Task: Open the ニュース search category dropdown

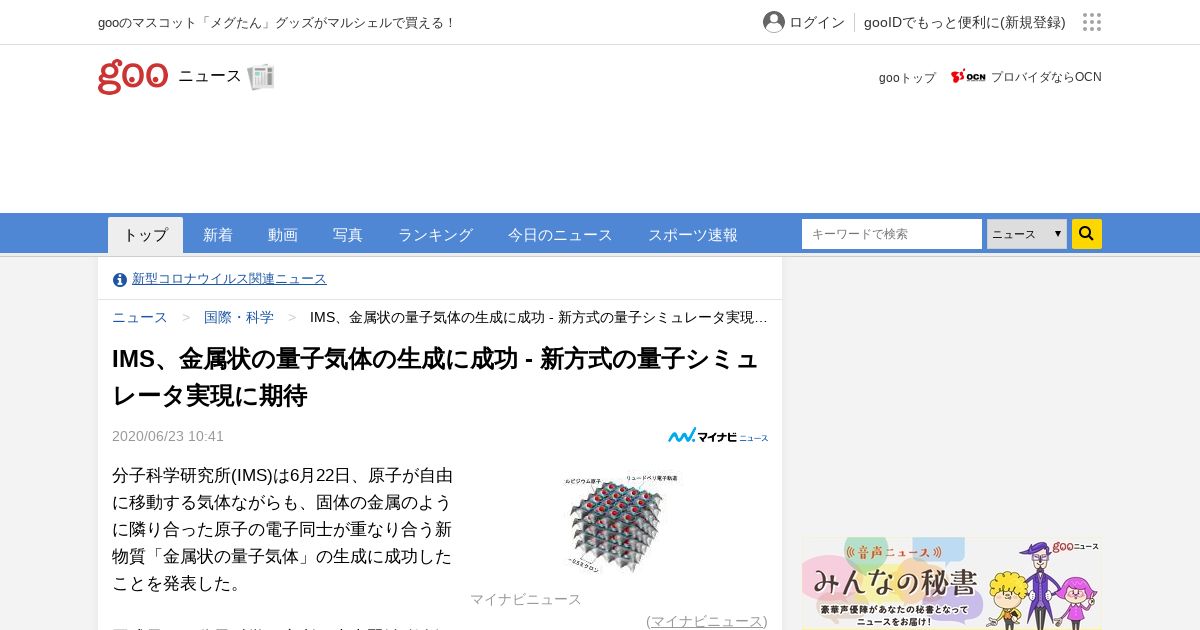Action: point(1027,234)
